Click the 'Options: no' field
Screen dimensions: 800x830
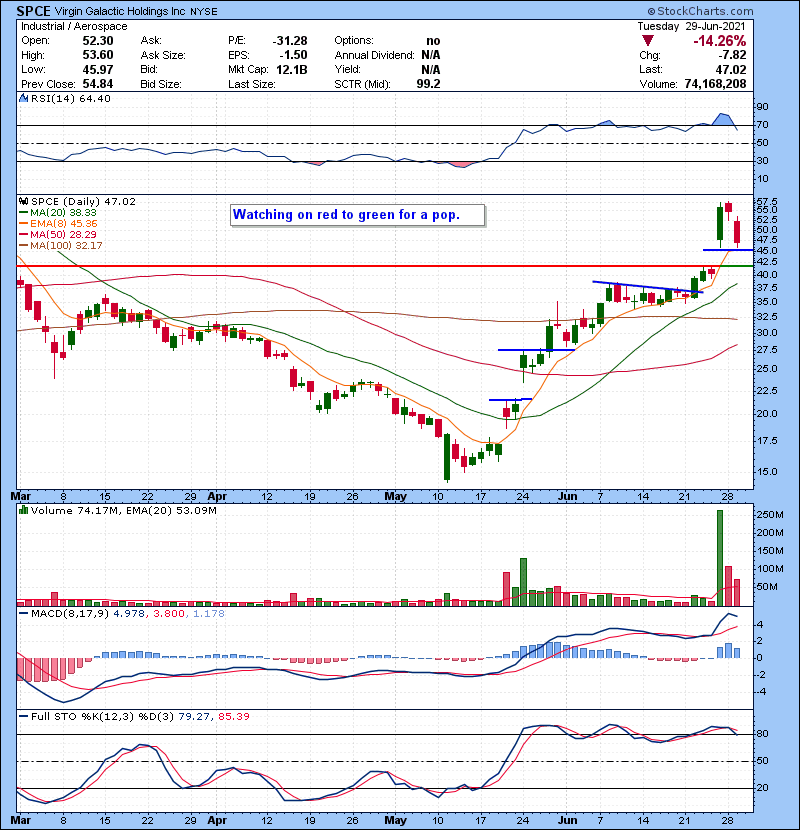(387, 41)
